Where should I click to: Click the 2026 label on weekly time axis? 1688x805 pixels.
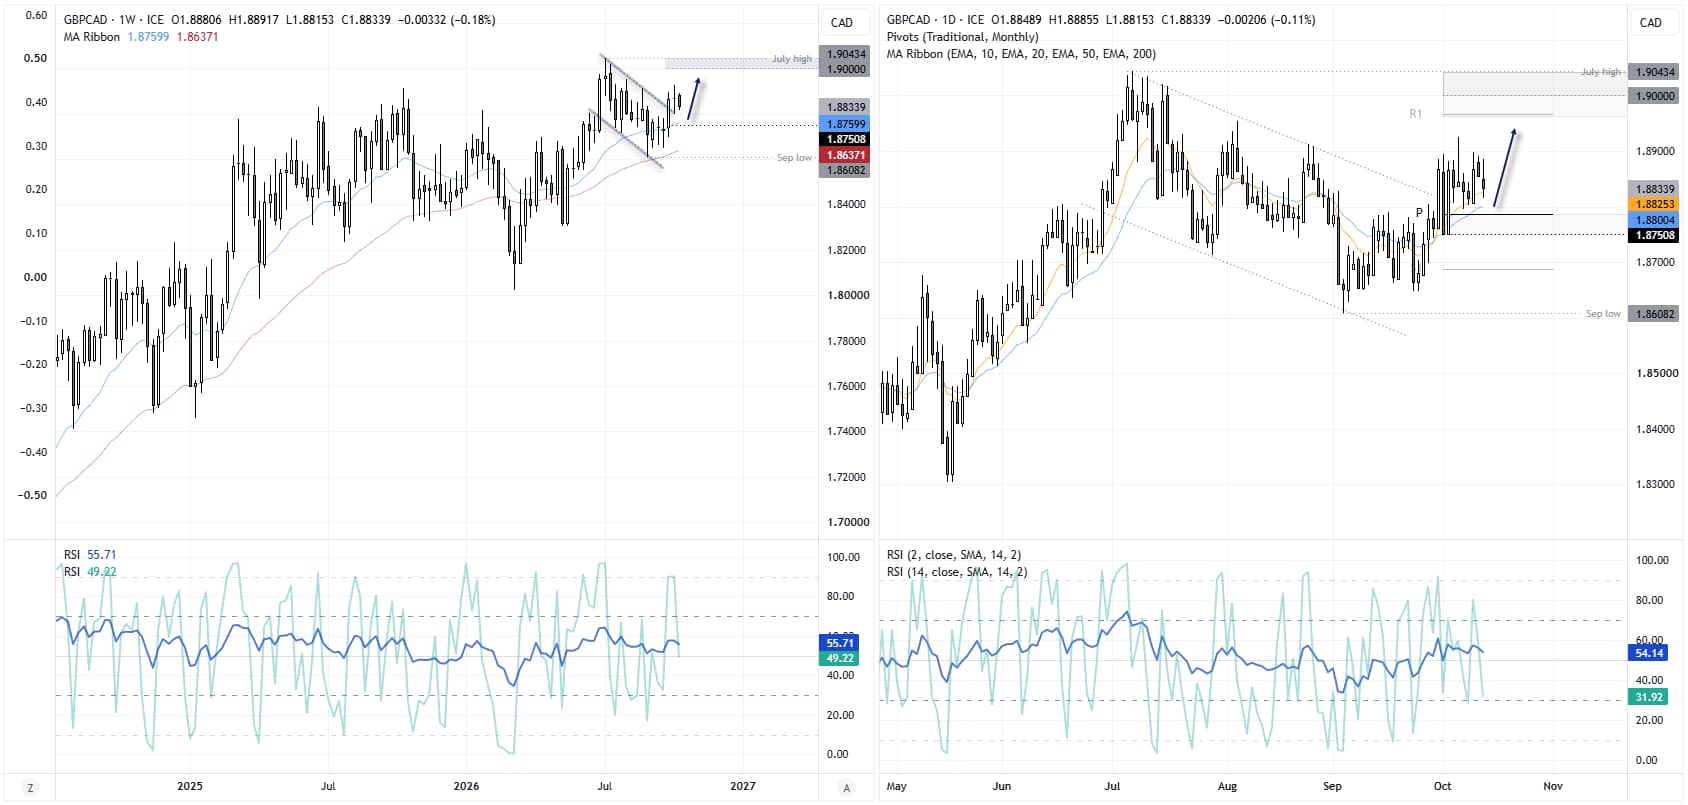click(466, 786)
